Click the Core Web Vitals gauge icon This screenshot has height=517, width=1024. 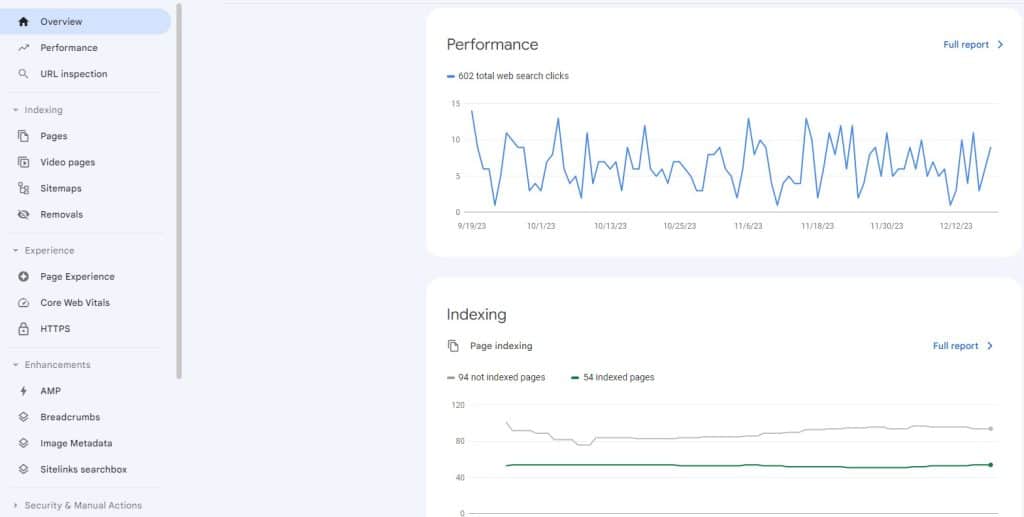(x=23, y=303)
